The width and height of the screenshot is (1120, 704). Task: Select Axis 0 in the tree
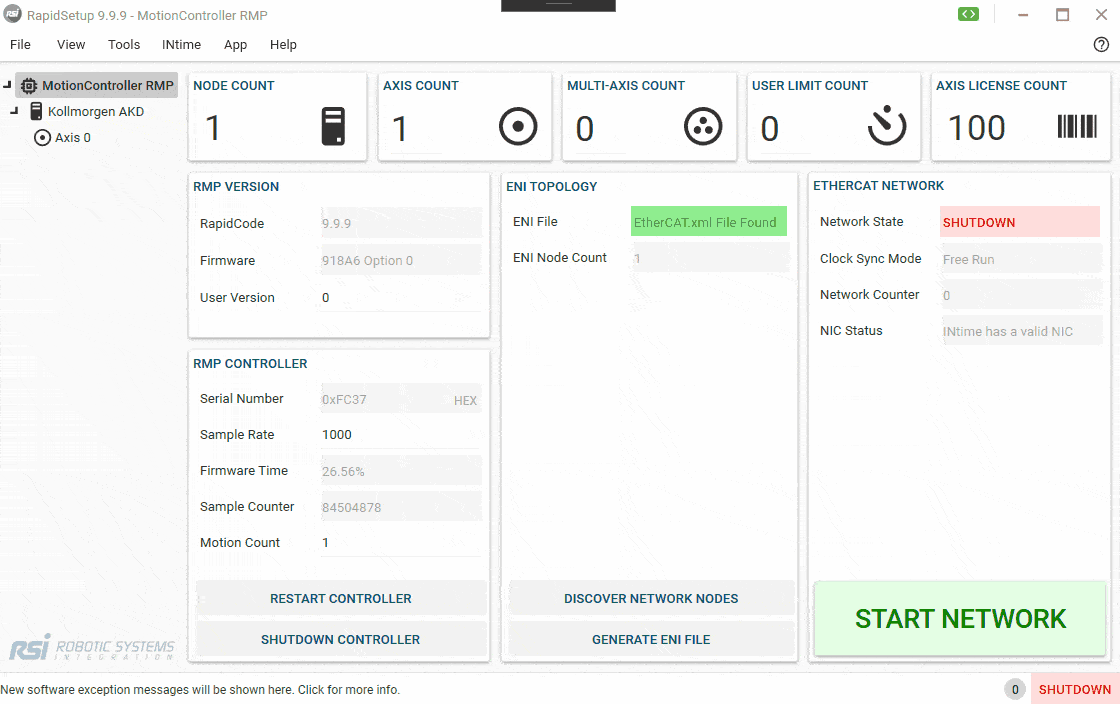pos(73,137)
